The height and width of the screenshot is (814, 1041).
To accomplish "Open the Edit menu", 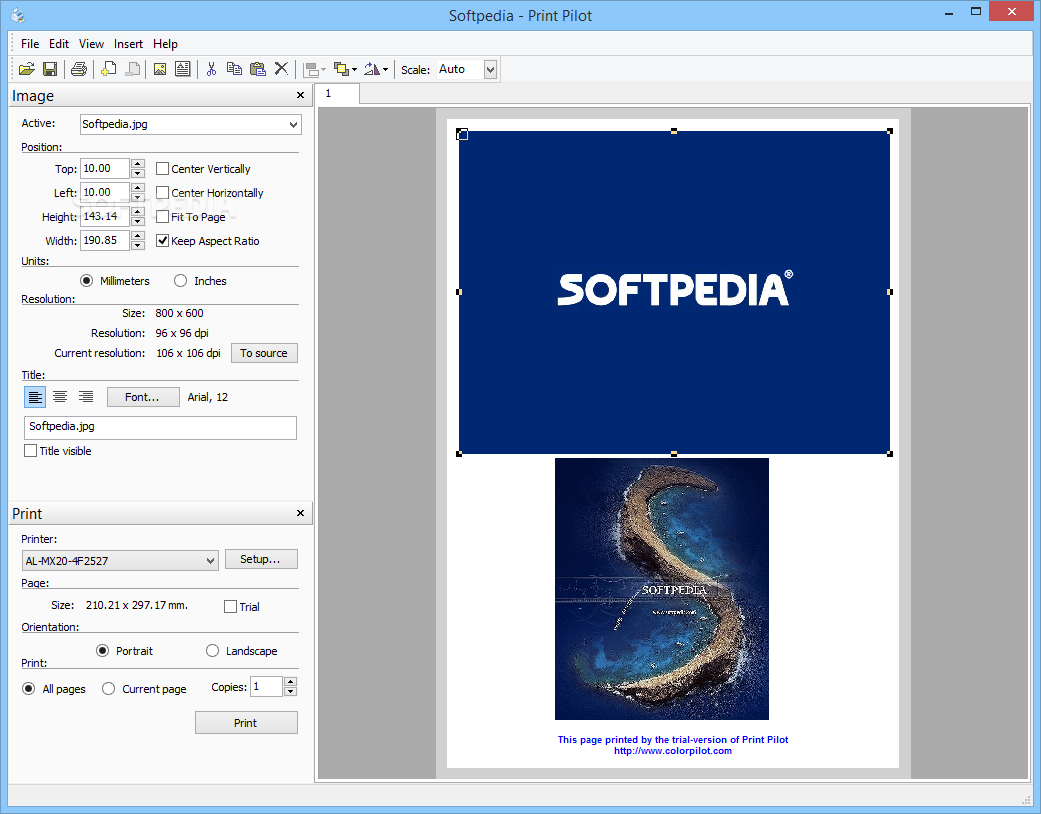I will pos(58,44).
